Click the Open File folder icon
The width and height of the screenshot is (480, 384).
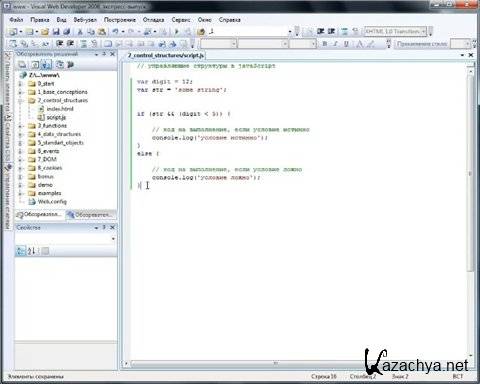tap(45, 32)
